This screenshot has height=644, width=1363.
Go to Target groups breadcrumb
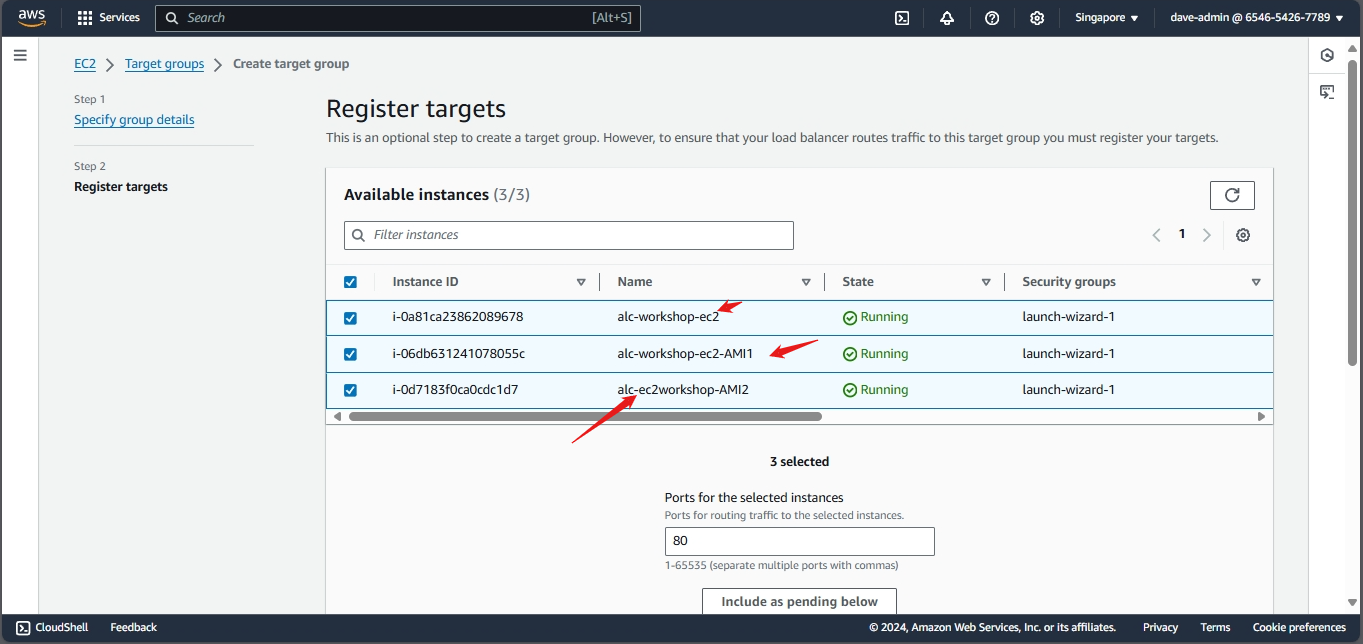pyautogui.click(x=164, y=64)
